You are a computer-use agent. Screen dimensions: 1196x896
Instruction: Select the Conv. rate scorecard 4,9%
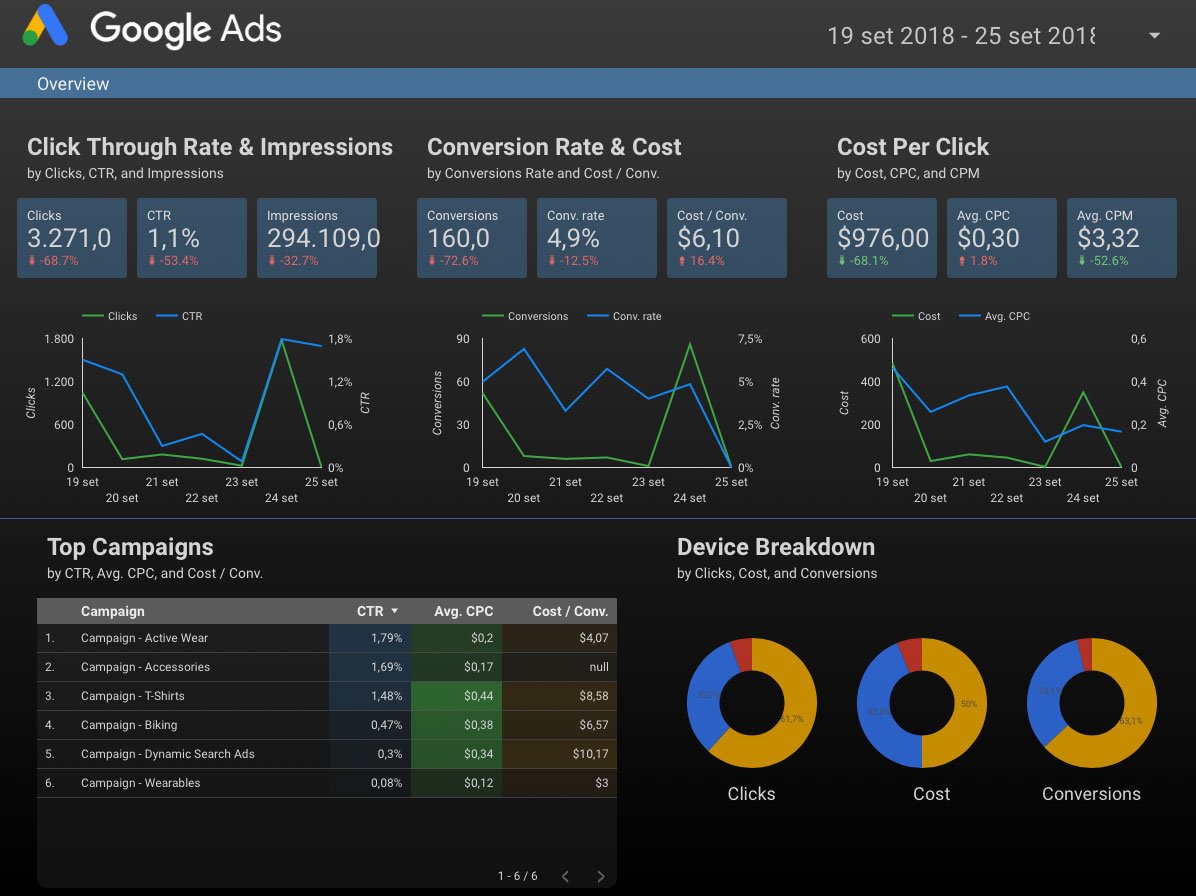[596, 238]
